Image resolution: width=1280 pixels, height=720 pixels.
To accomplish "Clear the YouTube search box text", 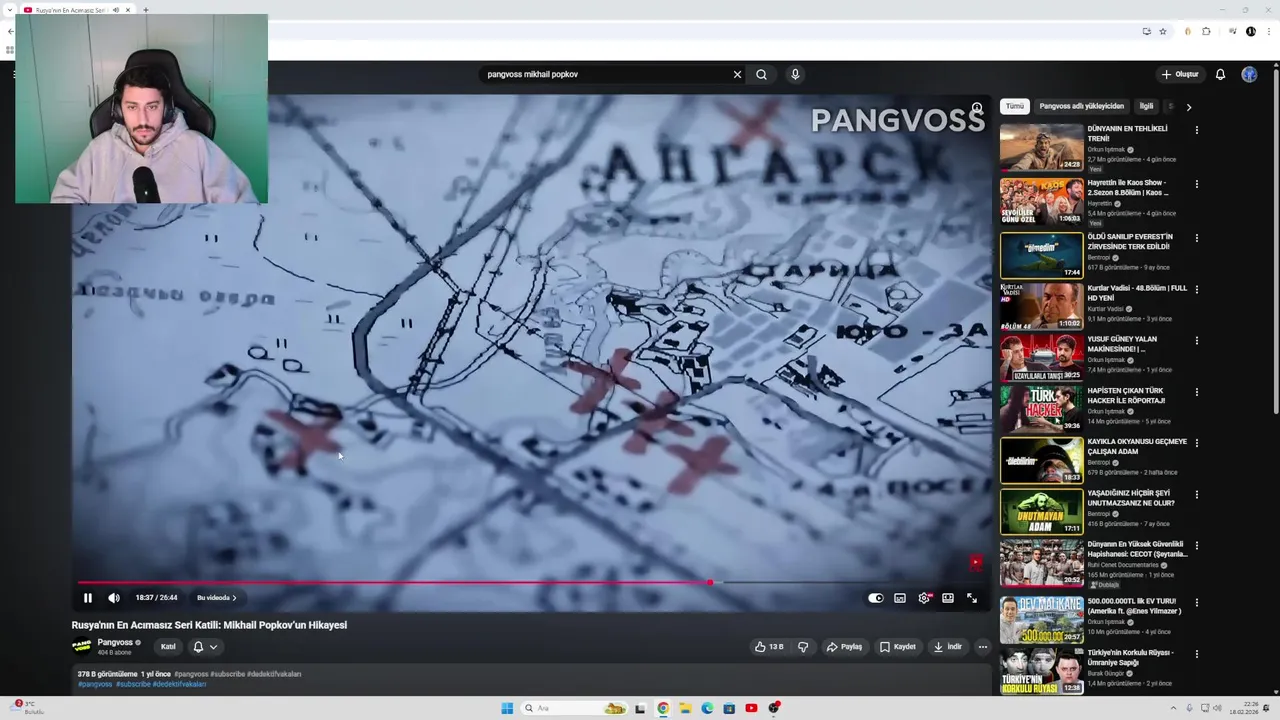I will [x=737, y=74].
